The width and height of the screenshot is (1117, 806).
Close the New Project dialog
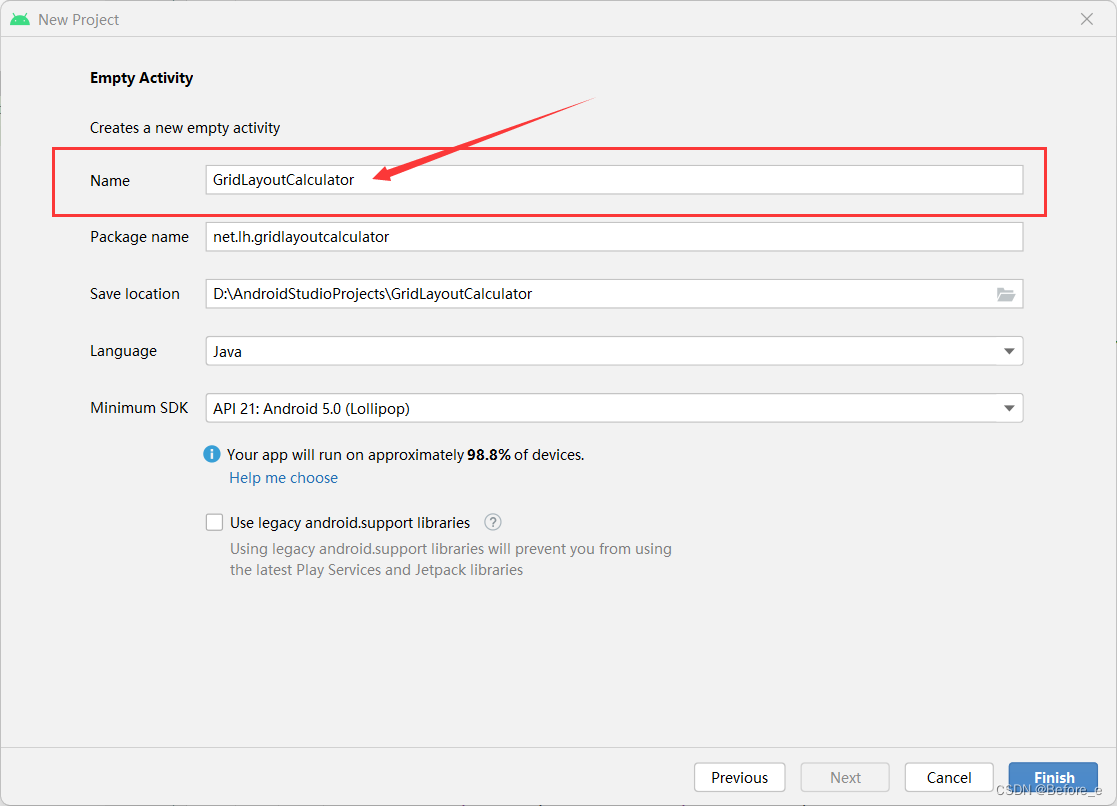pyautogui.click(x=1086, y=19)
